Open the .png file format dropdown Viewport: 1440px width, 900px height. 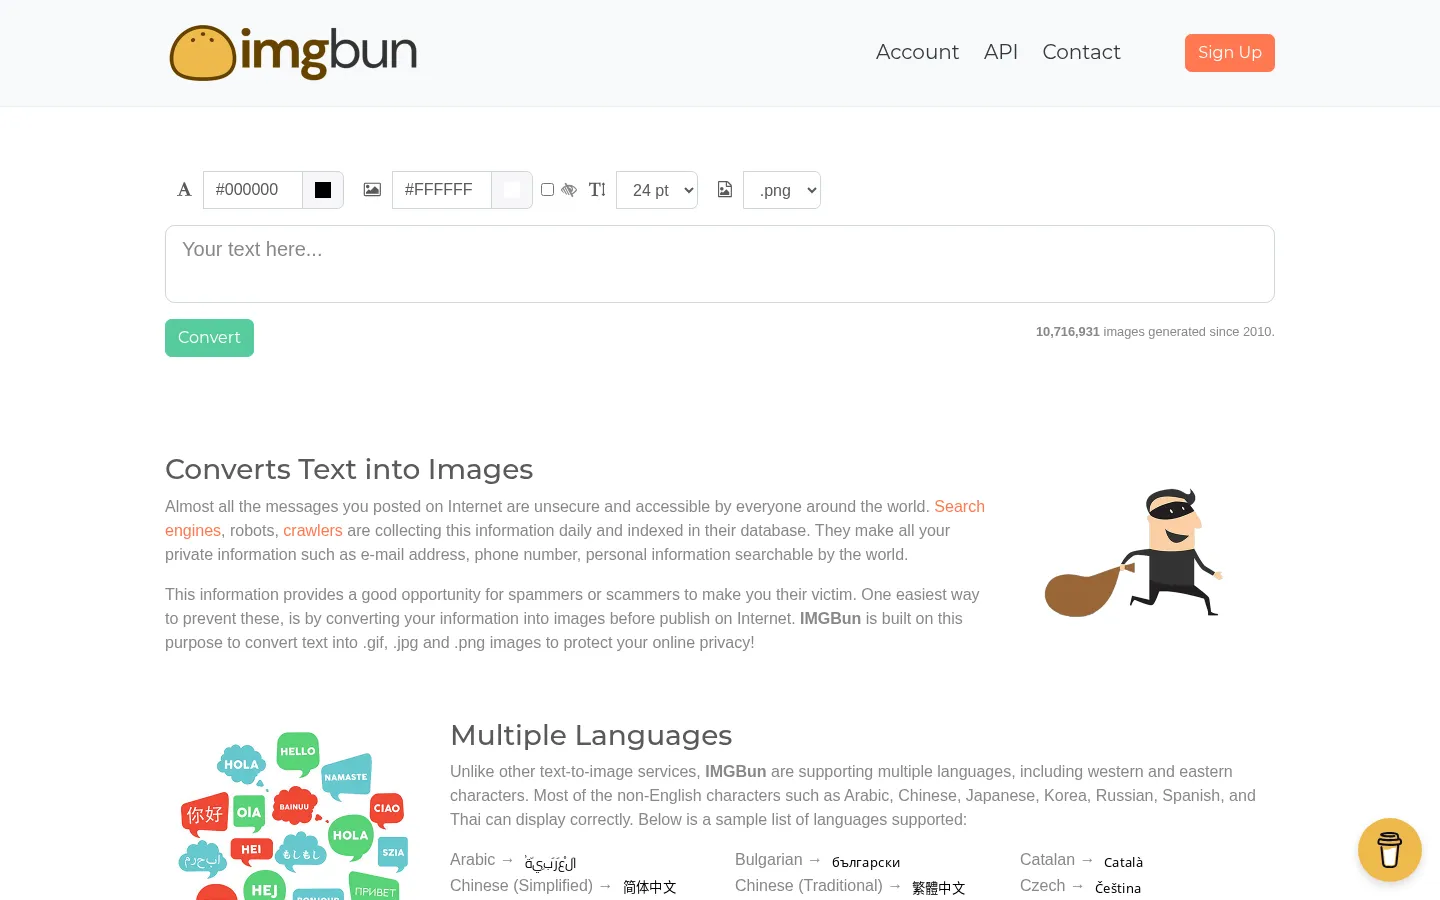tap(782, 190)
